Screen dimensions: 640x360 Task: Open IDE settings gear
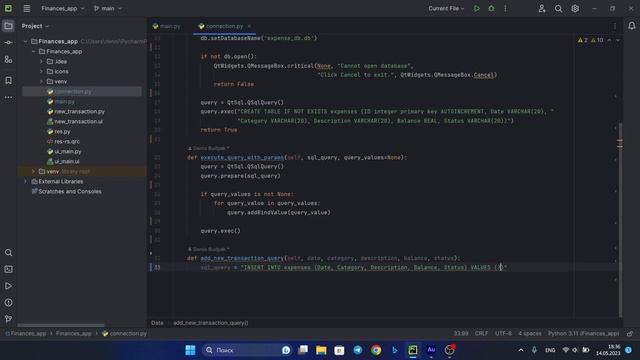pyautogui.click(x=575, y=8)
